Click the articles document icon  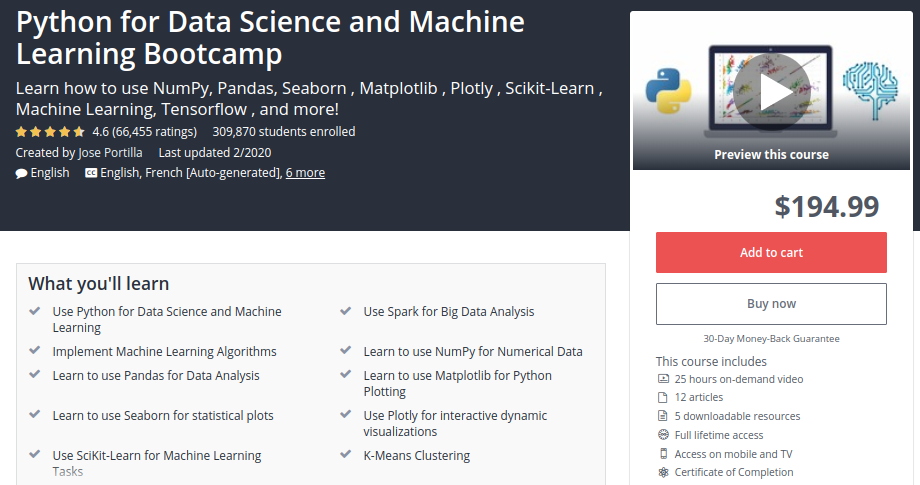click(663, 398)
